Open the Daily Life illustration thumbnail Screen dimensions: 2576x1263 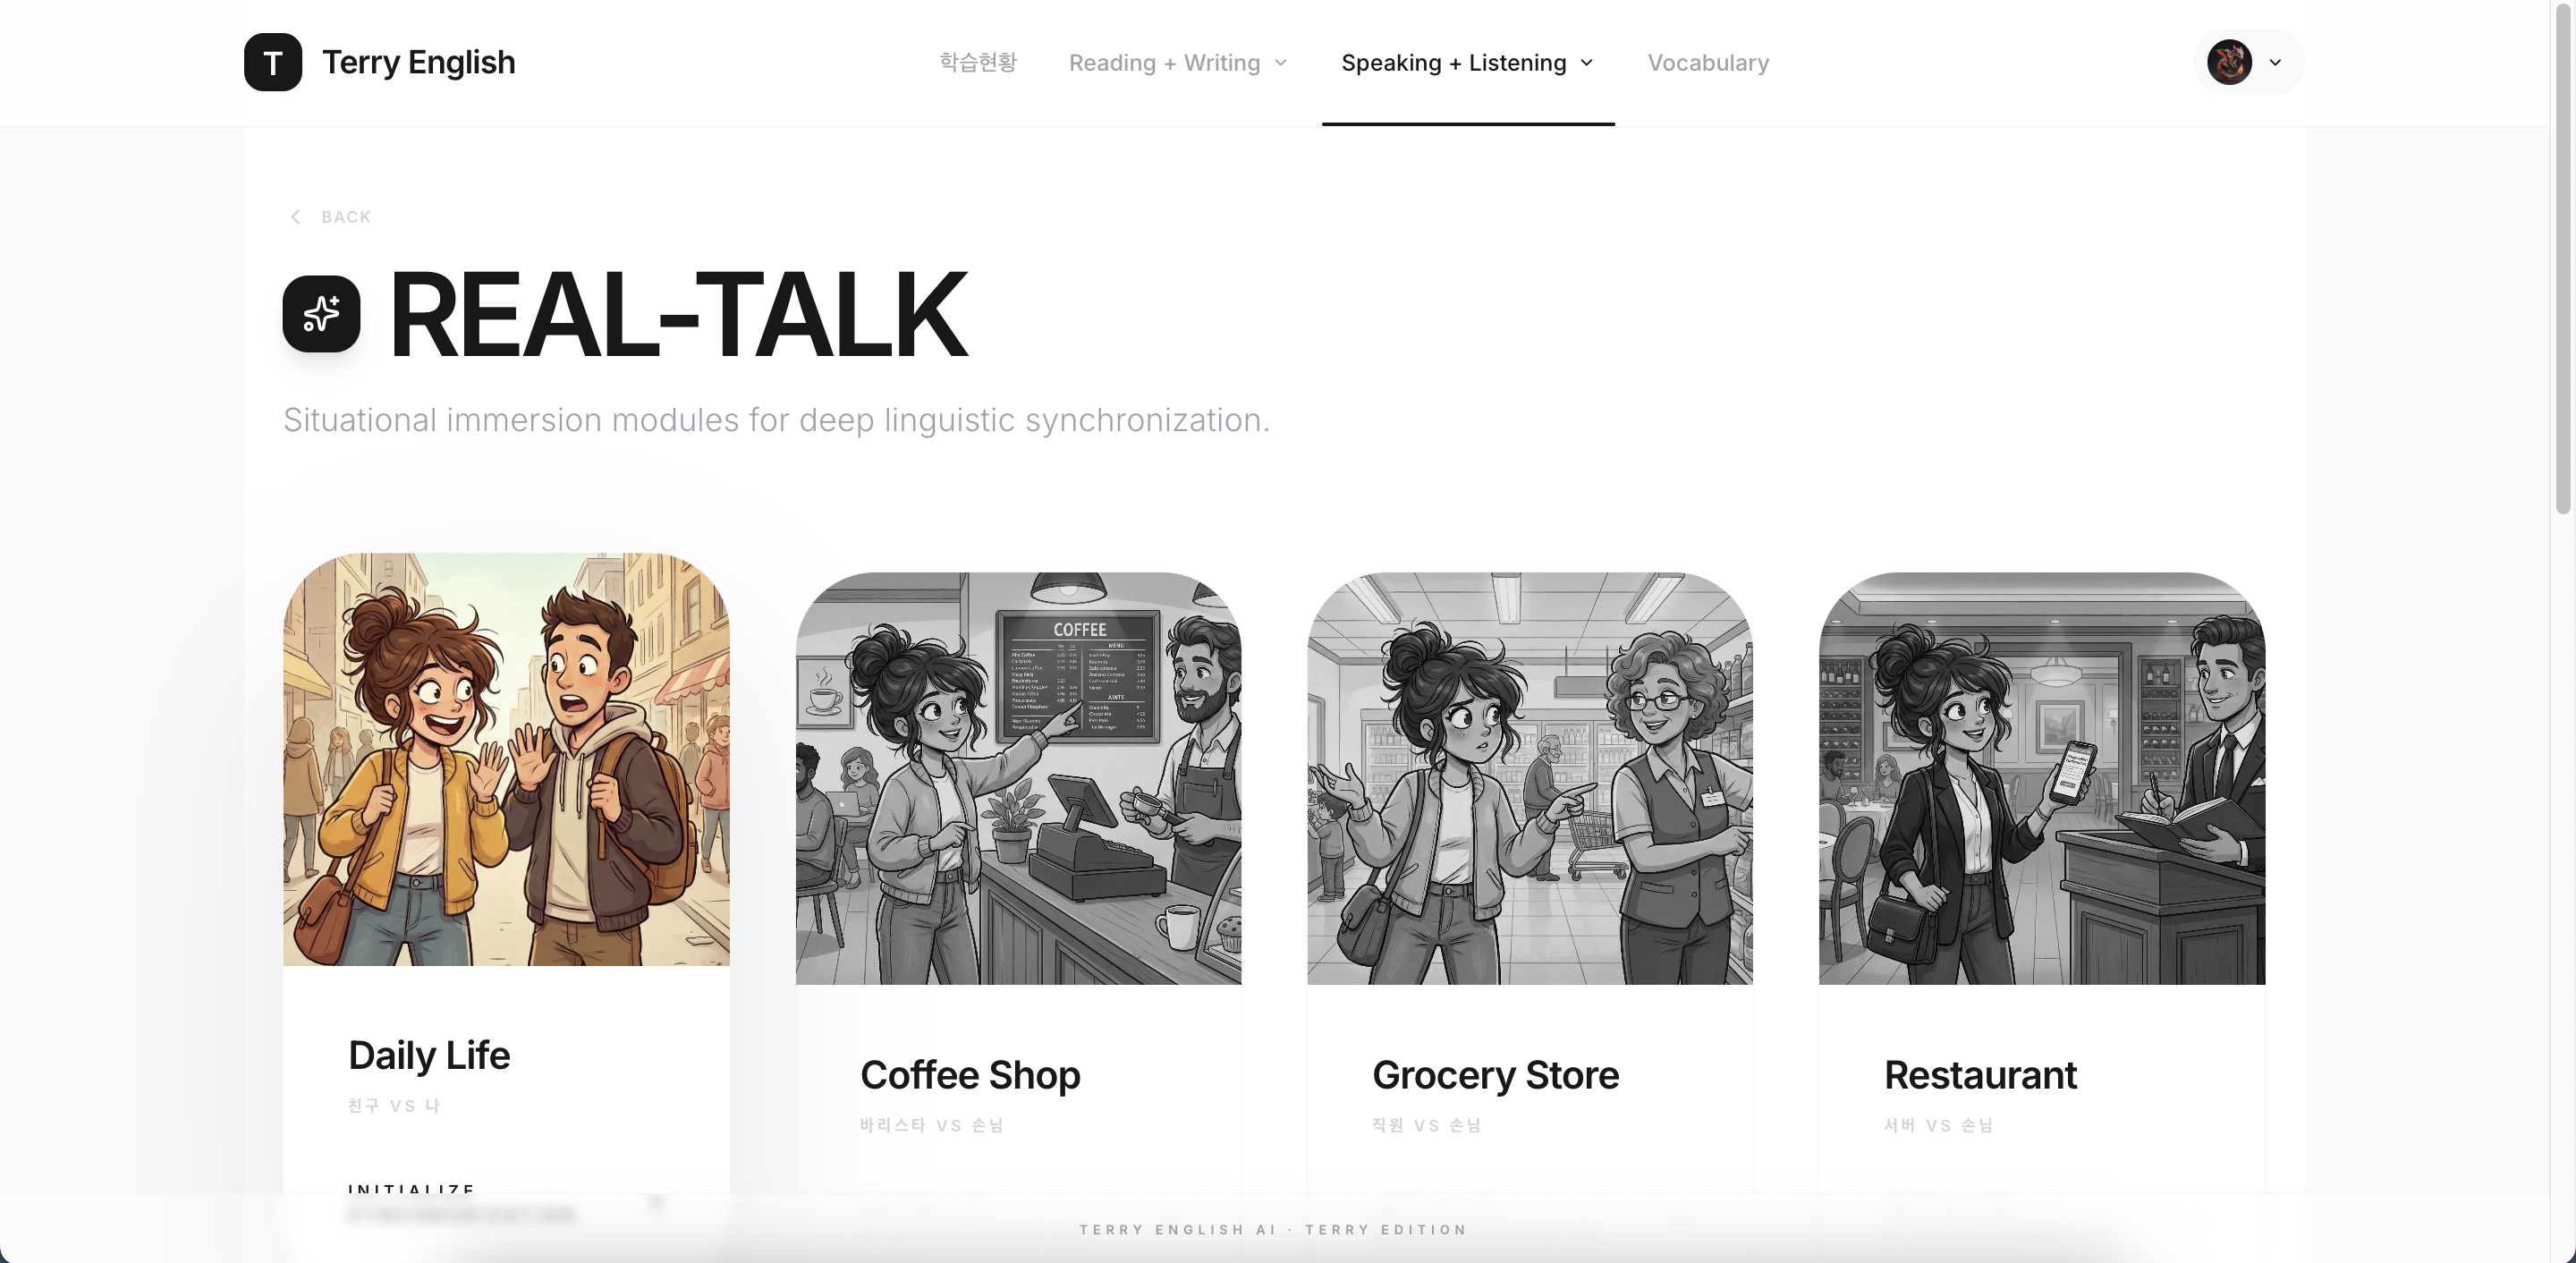tap(506, 759)
